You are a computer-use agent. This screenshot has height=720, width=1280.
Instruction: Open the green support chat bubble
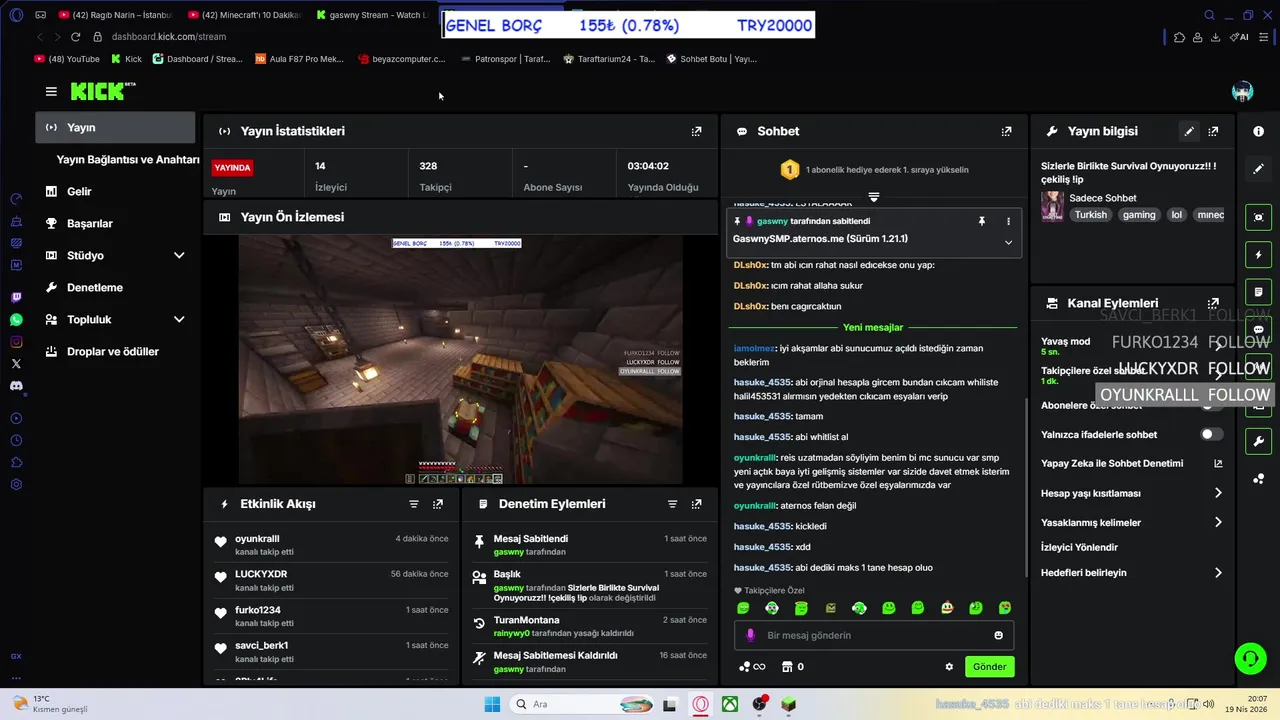pos(1250,658)
